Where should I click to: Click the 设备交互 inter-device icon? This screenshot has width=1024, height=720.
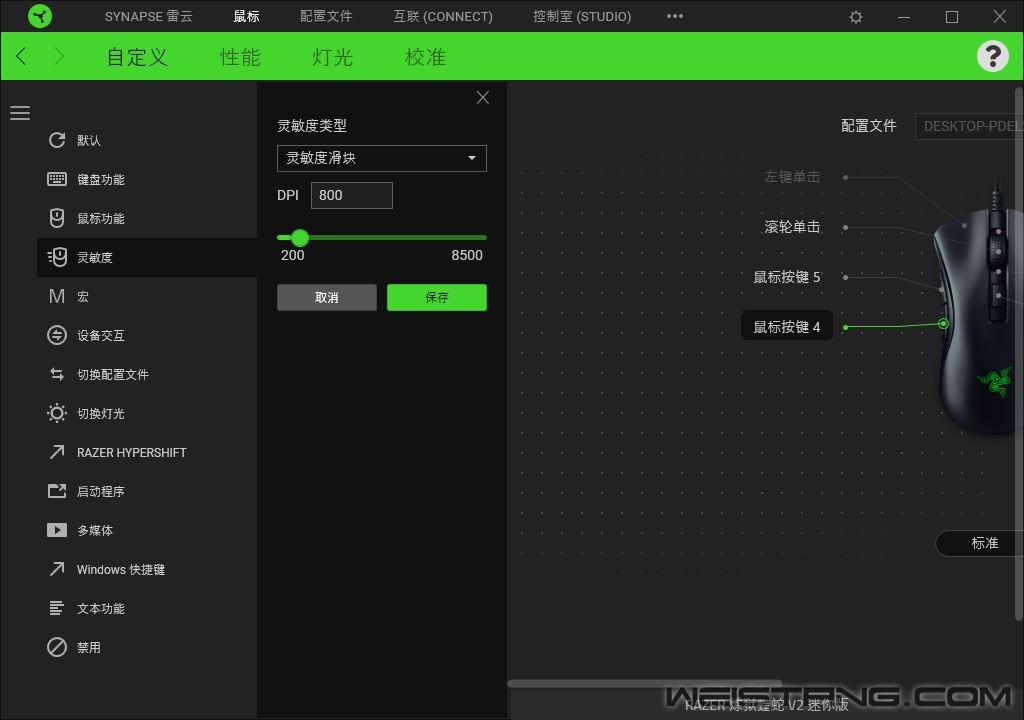[x=57, y=335]
